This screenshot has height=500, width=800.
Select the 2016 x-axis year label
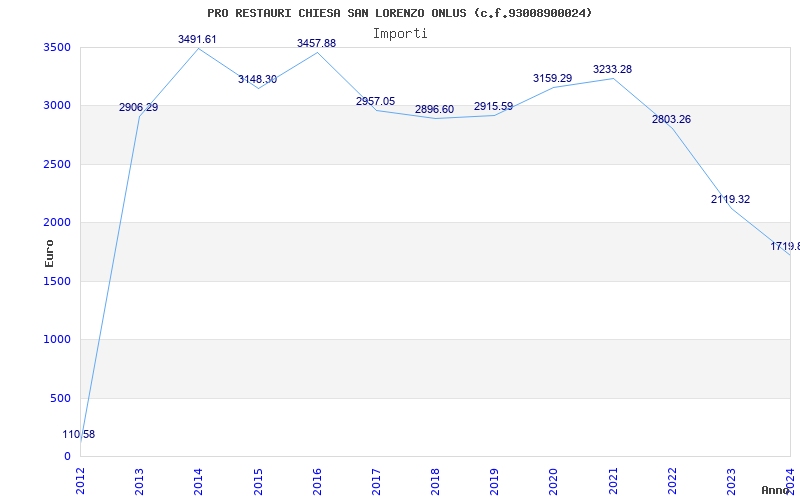click(x=317, y=481)
